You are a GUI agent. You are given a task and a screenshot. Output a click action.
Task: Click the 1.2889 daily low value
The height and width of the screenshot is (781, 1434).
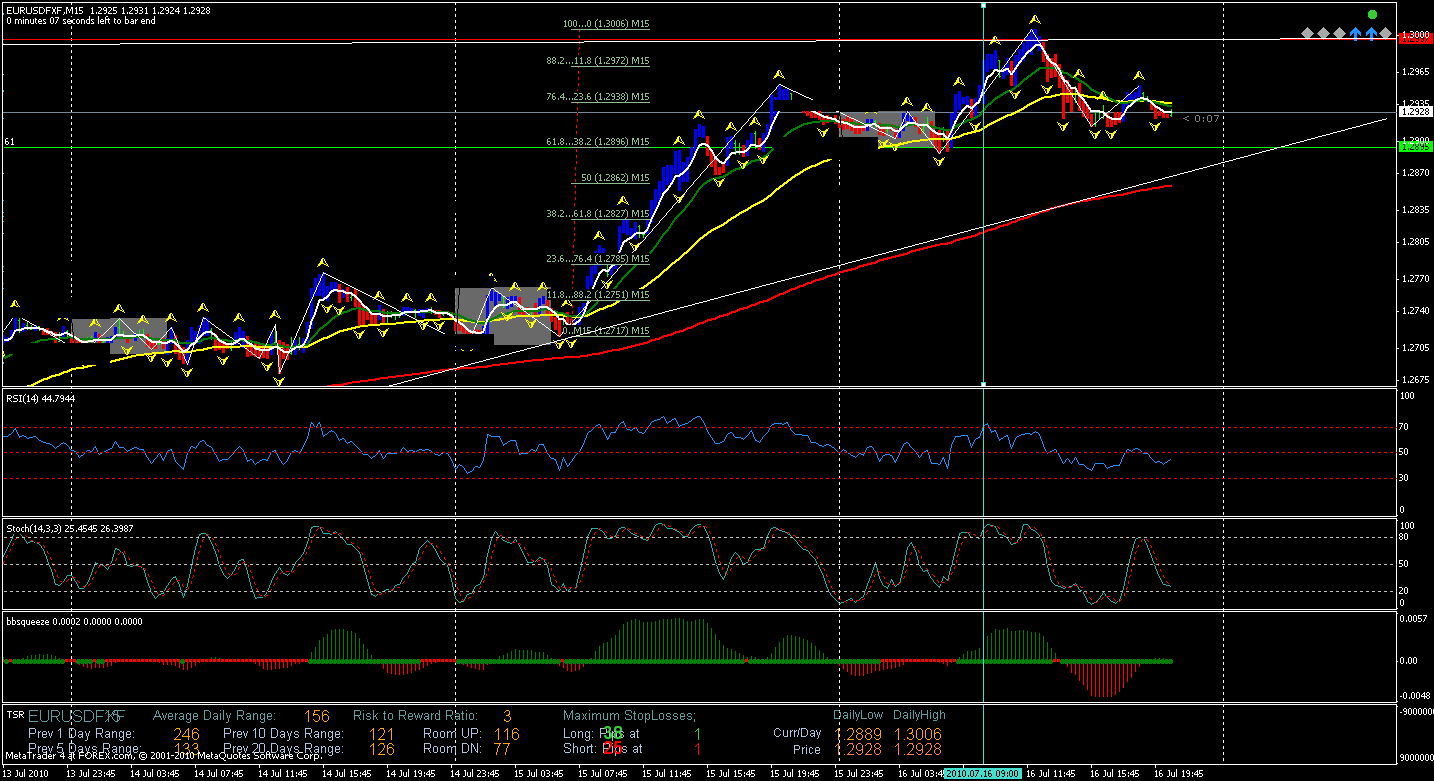[x=858, y=734]
